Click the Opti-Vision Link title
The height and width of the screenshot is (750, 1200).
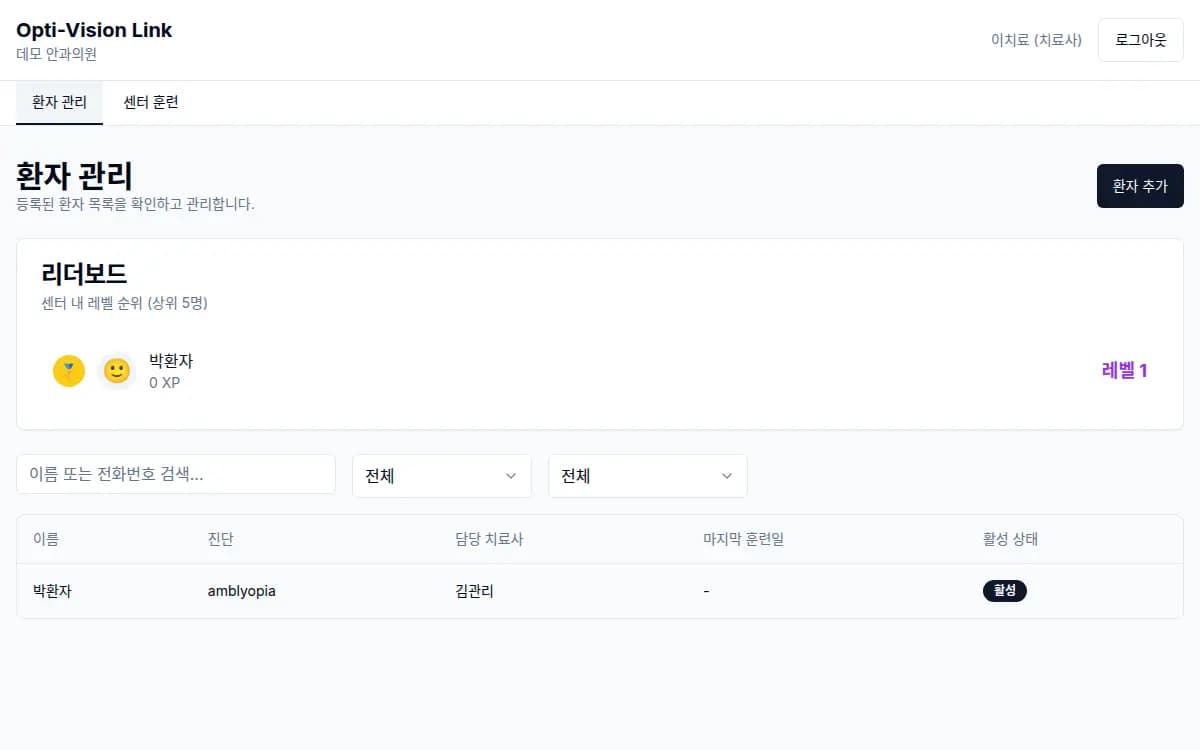[x=94, y=30]
